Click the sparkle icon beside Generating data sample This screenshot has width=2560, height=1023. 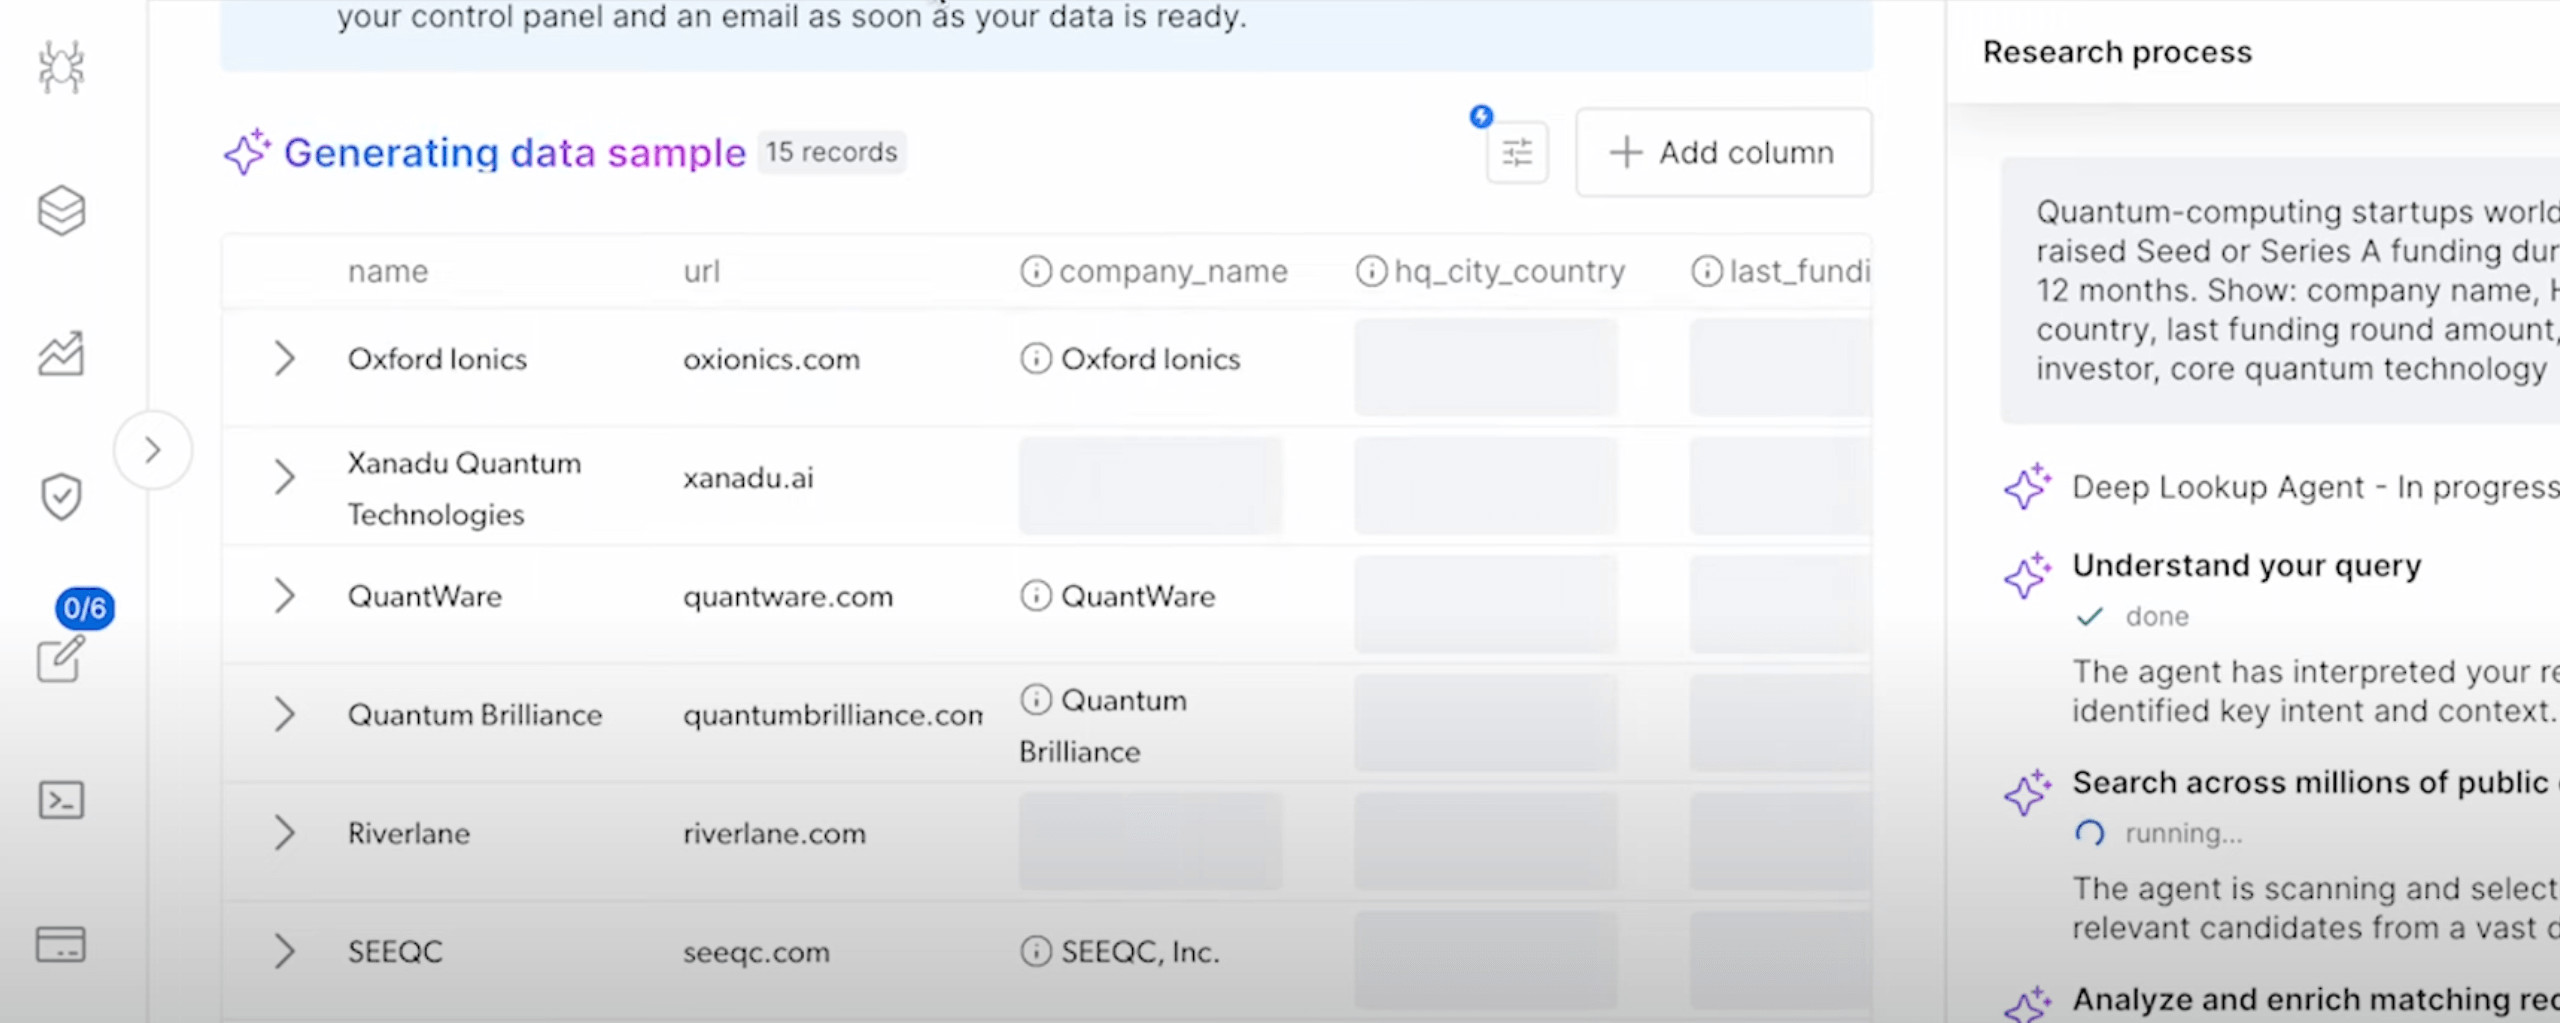[x=247, y=152]
